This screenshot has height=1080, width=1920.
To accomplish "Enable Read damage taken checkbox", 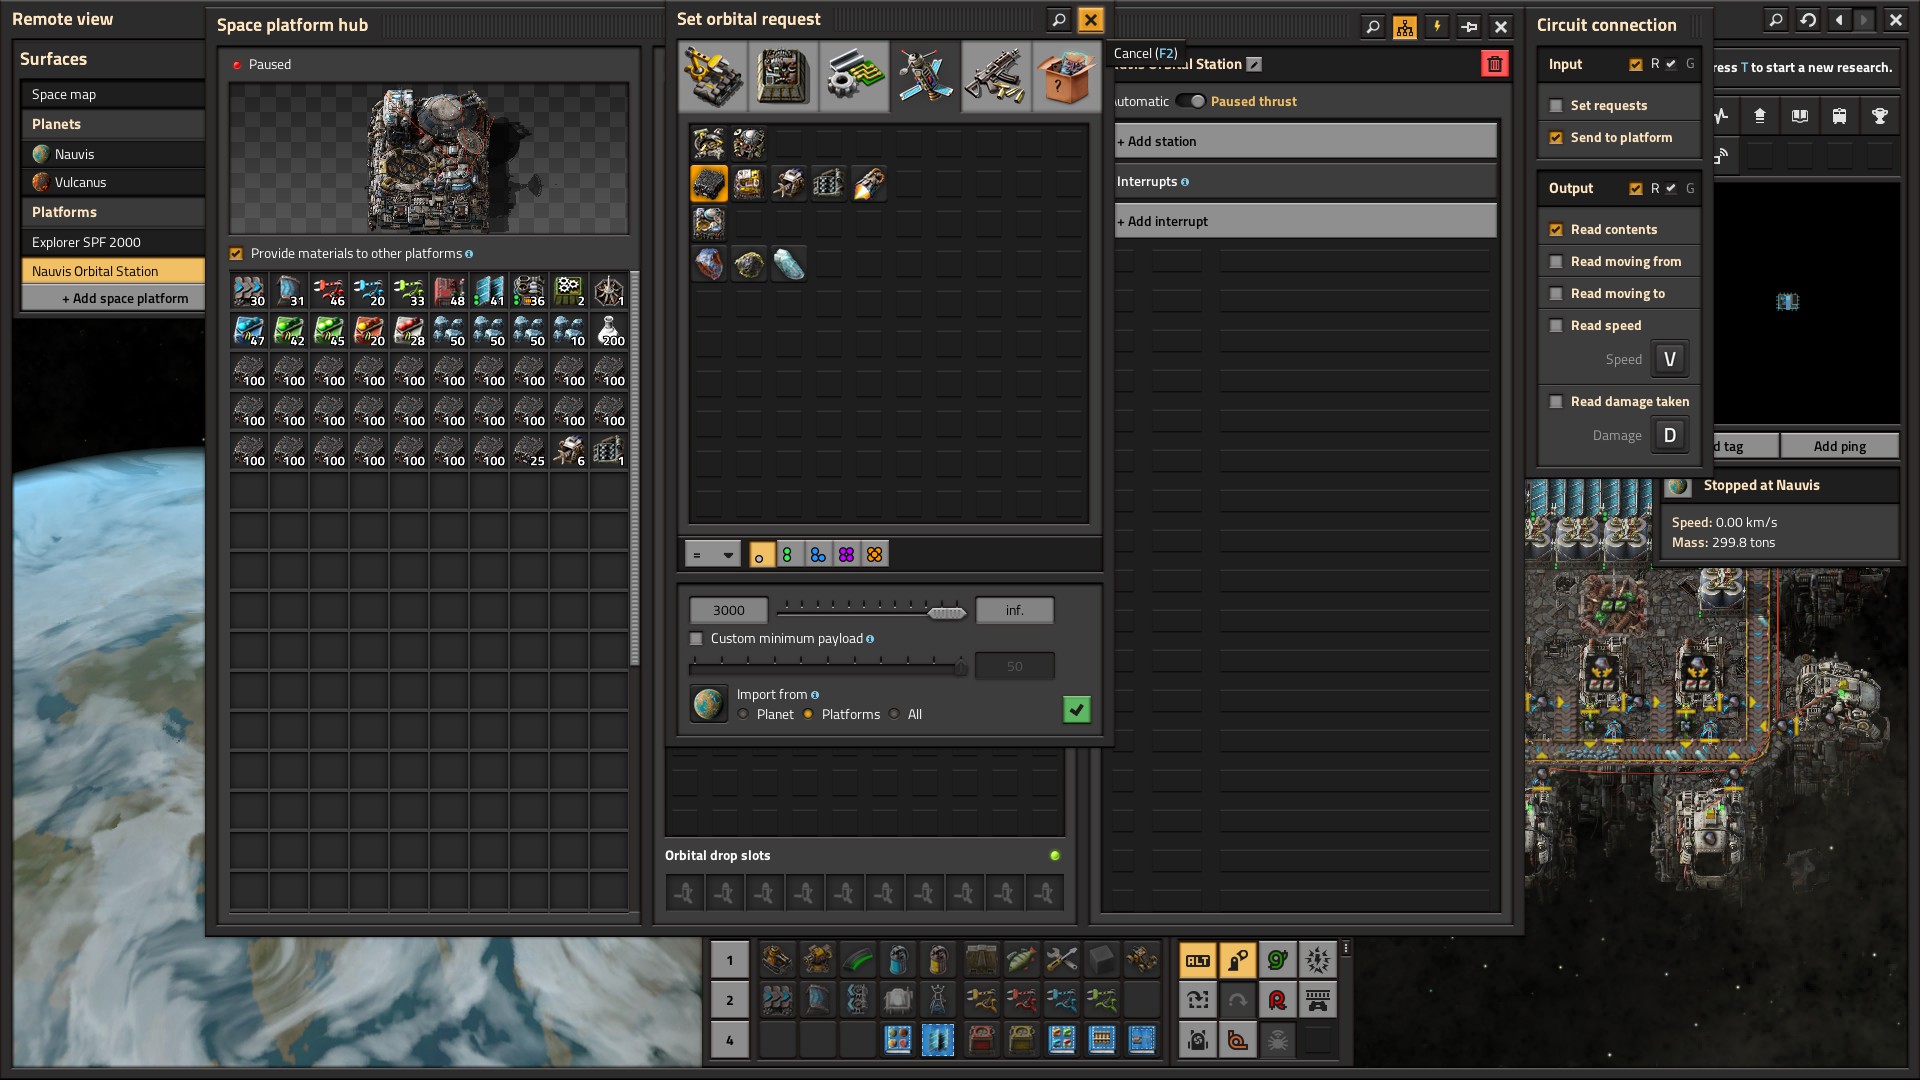I will pos(1556,402).
